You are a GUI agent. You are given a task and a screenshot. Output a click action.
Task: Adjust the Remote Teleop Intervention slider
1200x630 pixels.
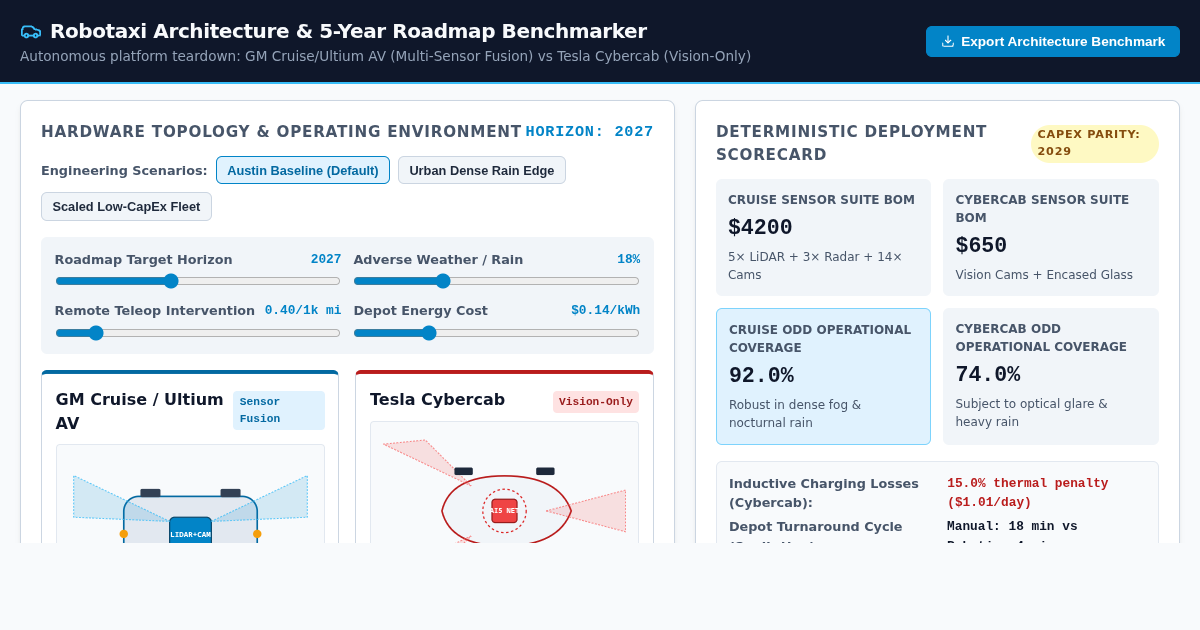[x=198, y=333]
